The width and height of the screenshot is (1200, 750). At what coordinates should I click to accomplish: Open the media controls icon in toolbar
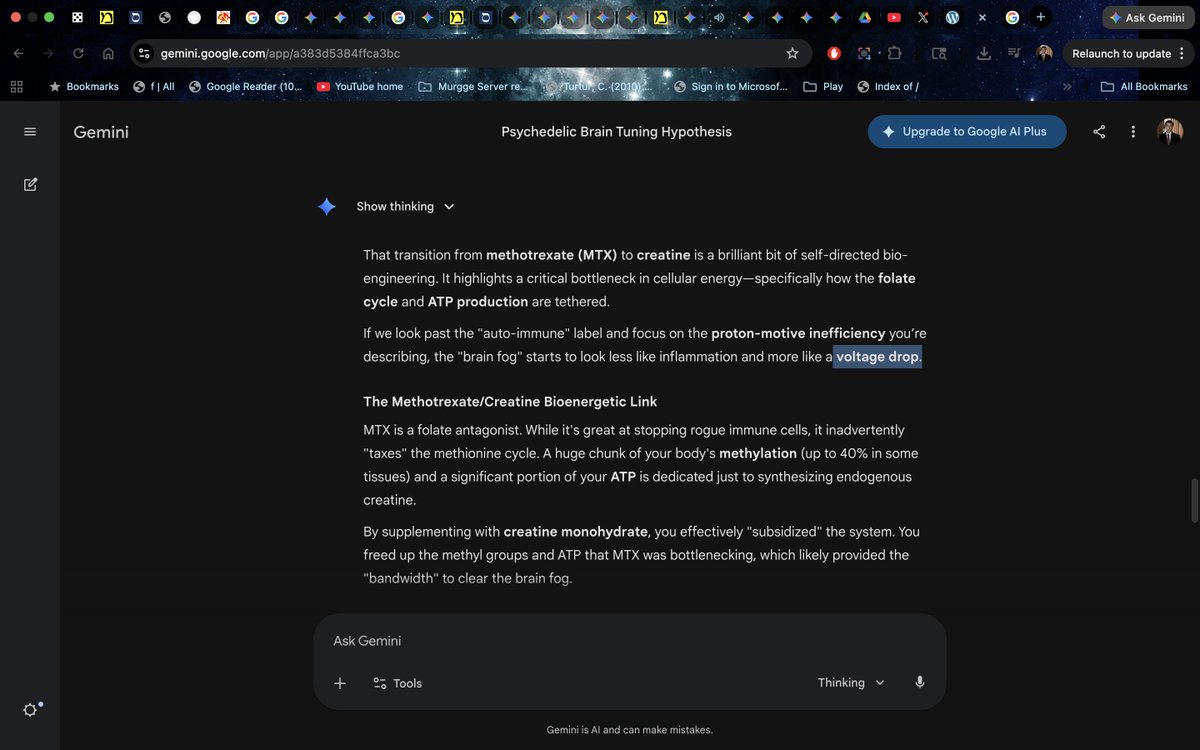coord(1014,53)
